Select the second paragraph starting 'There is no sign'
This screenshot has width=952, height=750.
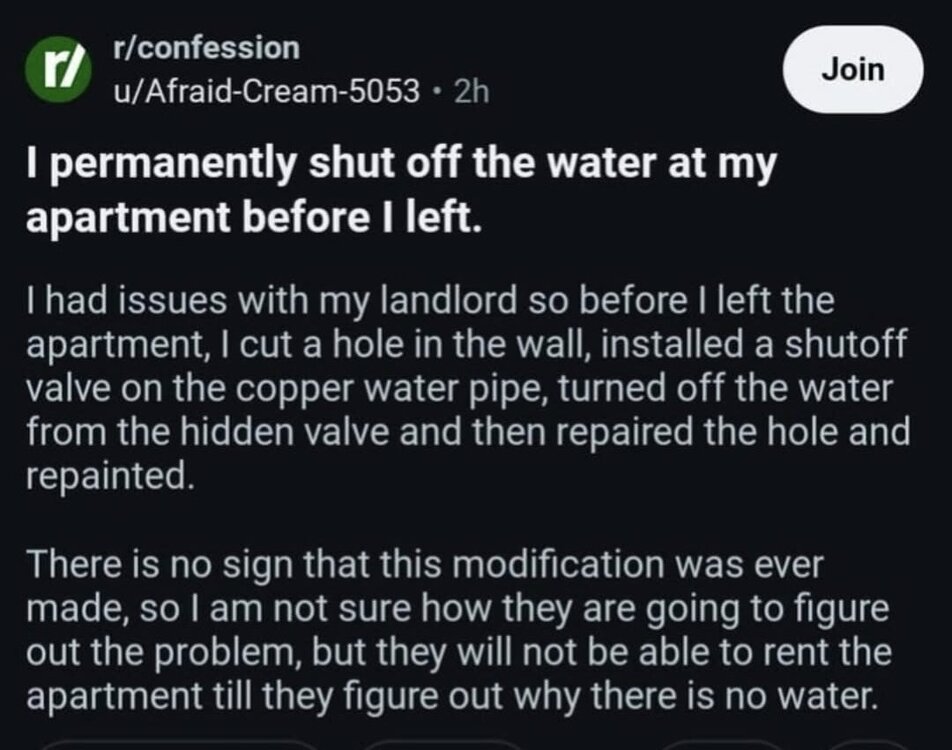click(459, 630)
